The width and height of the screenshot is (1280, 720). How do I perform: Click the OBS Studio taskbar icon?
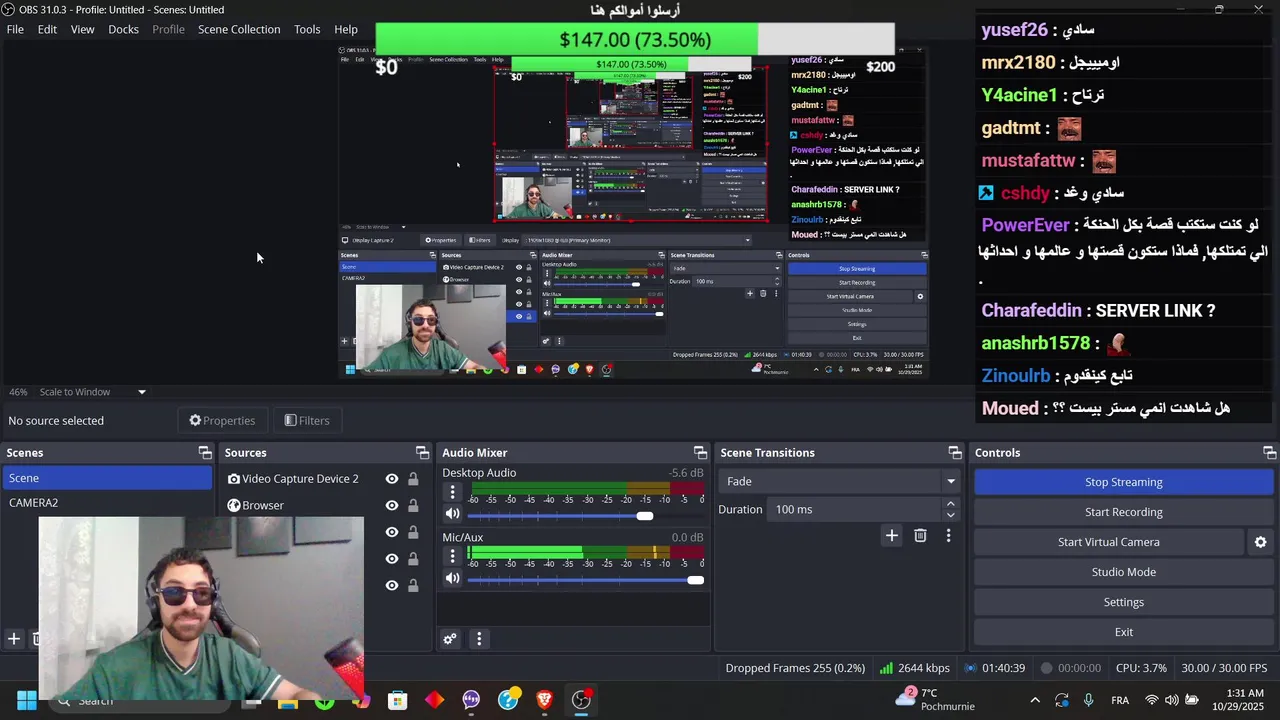pos(581,700)
